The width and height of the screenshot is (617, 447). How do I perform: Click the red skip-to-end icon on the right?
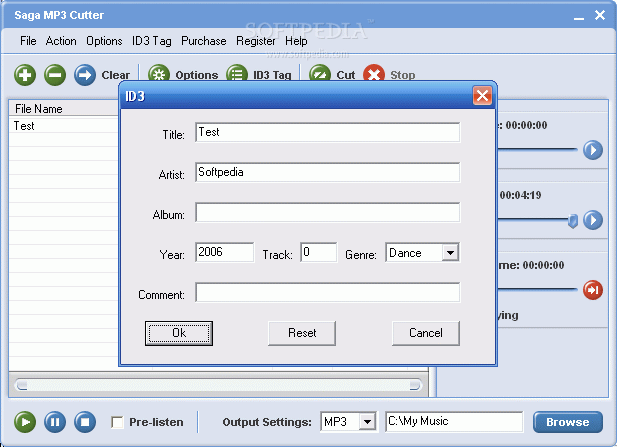[593, 290]
